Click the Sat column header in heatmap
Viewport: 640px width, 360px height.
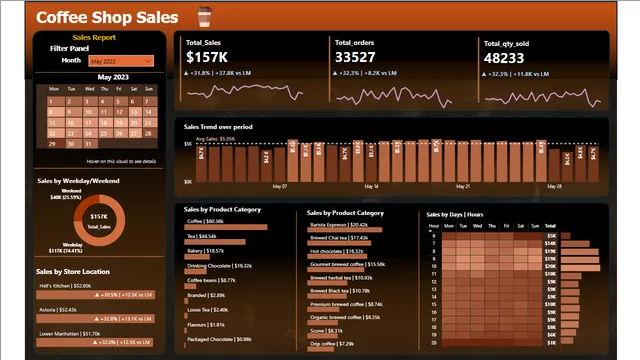(x=520, y=226)
